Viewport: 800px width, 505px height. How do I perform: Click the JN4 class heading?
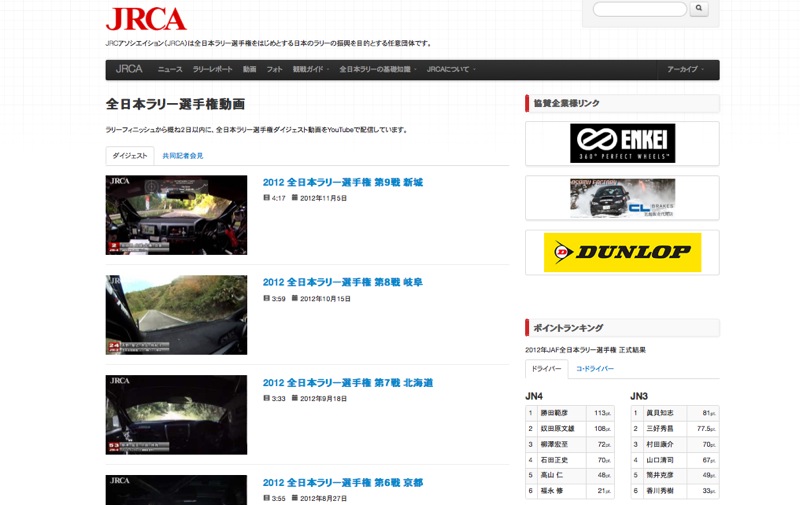[534, 396]
